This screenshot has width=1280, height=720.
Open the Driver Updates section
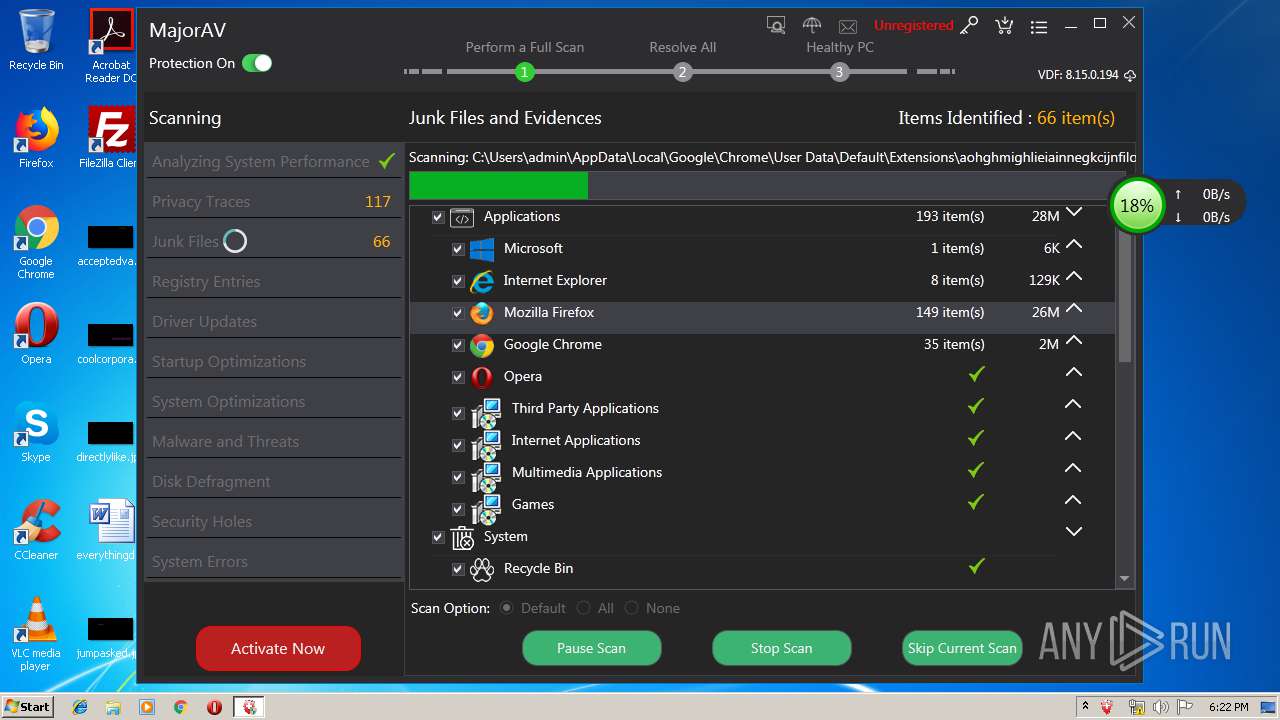pos(273,321)
